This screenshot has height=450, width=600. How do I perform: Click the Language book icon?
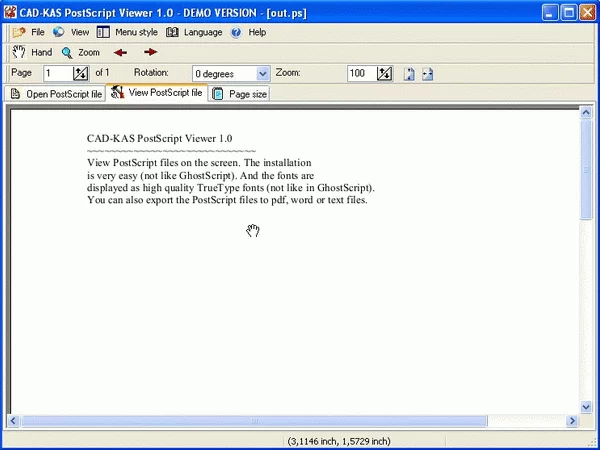[x=172, y=32]
